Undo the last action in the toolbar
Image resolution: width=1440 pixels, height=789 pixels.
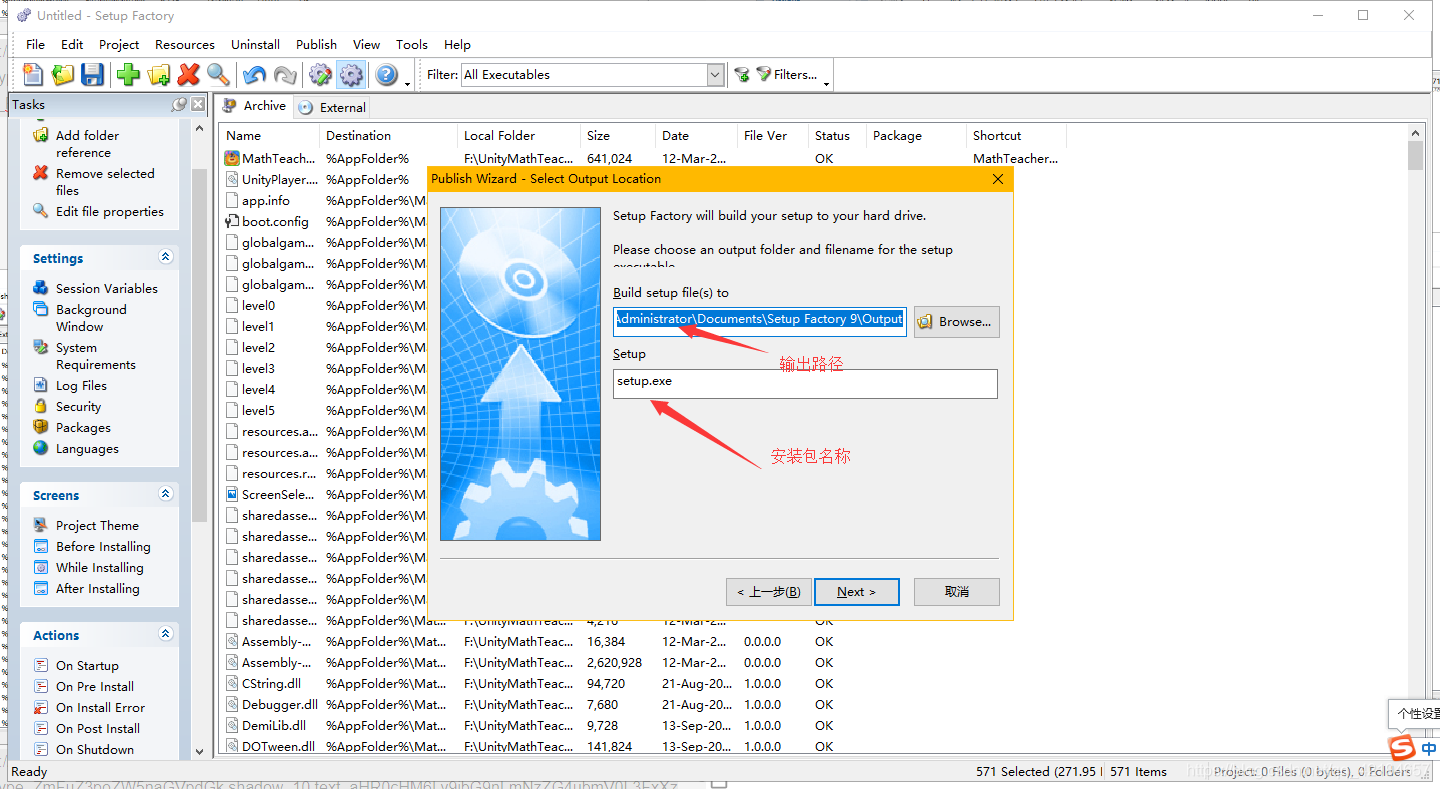[254, 74]
